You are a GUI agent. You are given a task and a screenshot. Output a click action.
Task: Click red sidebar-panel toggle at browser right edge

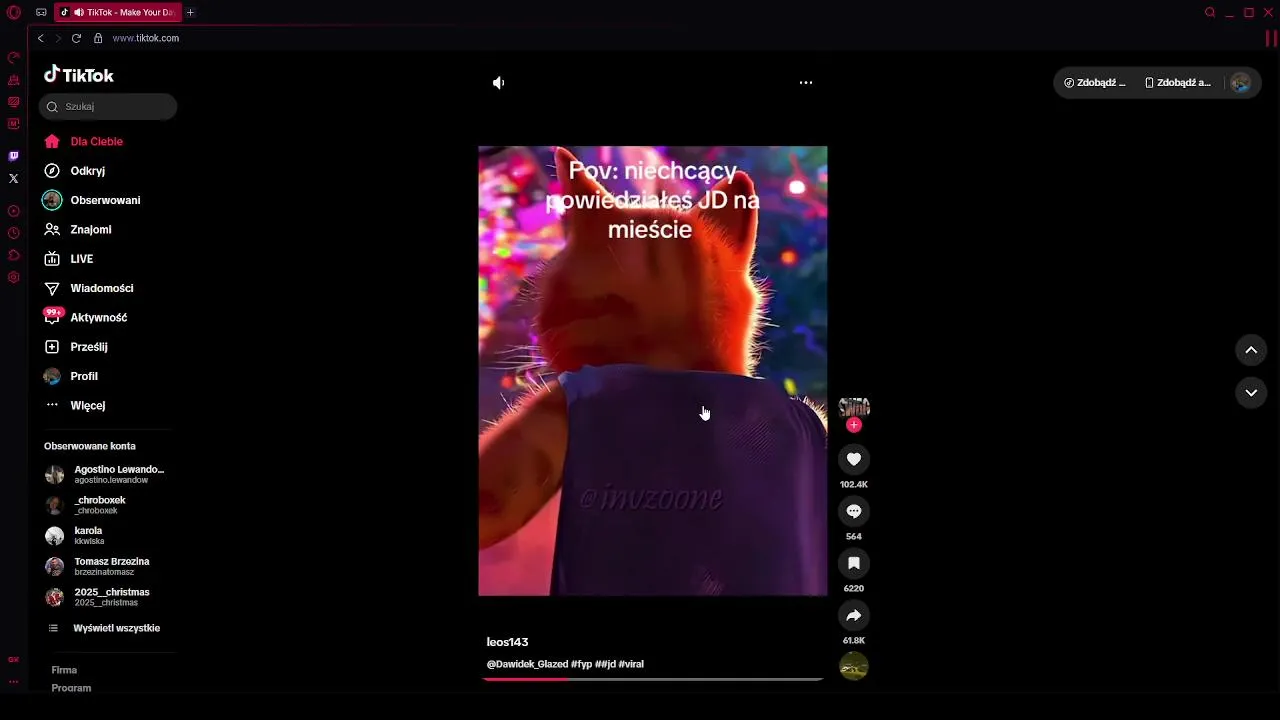1272,38
